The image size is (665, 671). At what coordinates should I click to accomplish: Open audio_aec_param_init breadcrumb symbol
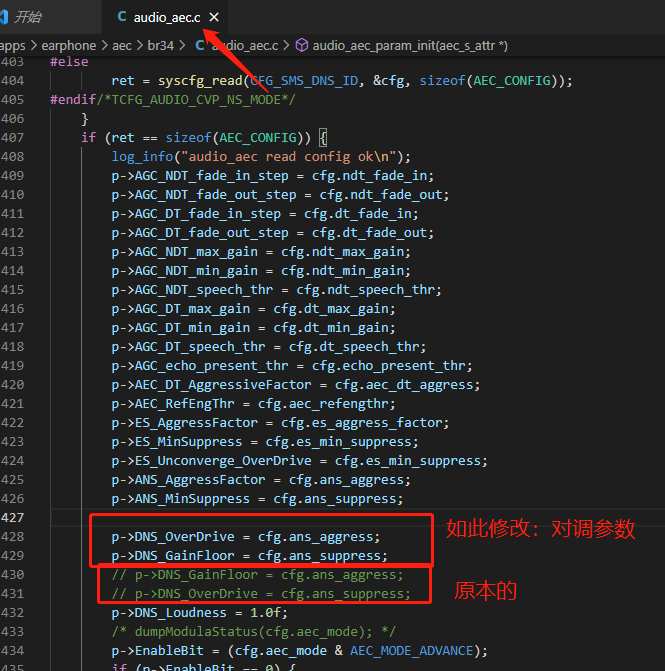pyautogui.click(x=410, y=45)
